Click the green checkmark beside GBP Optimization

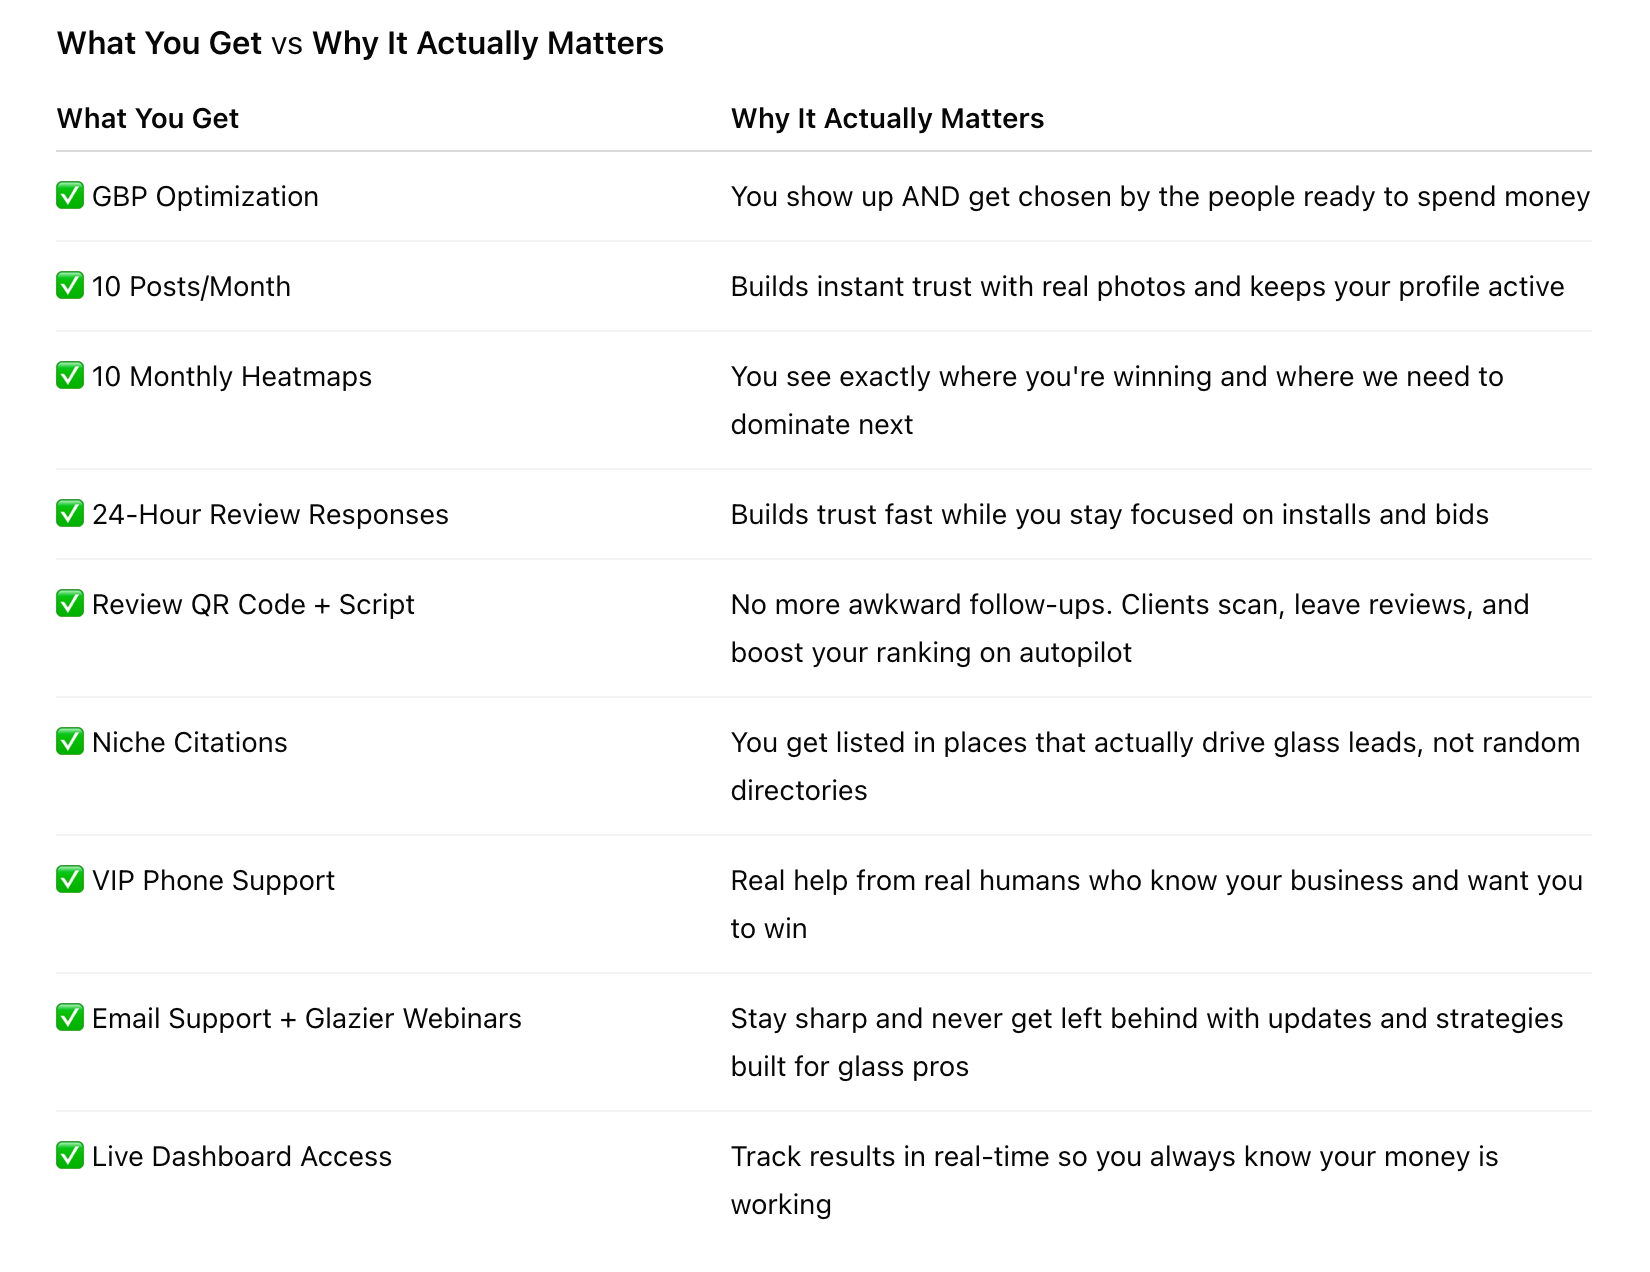pos(70,196)
